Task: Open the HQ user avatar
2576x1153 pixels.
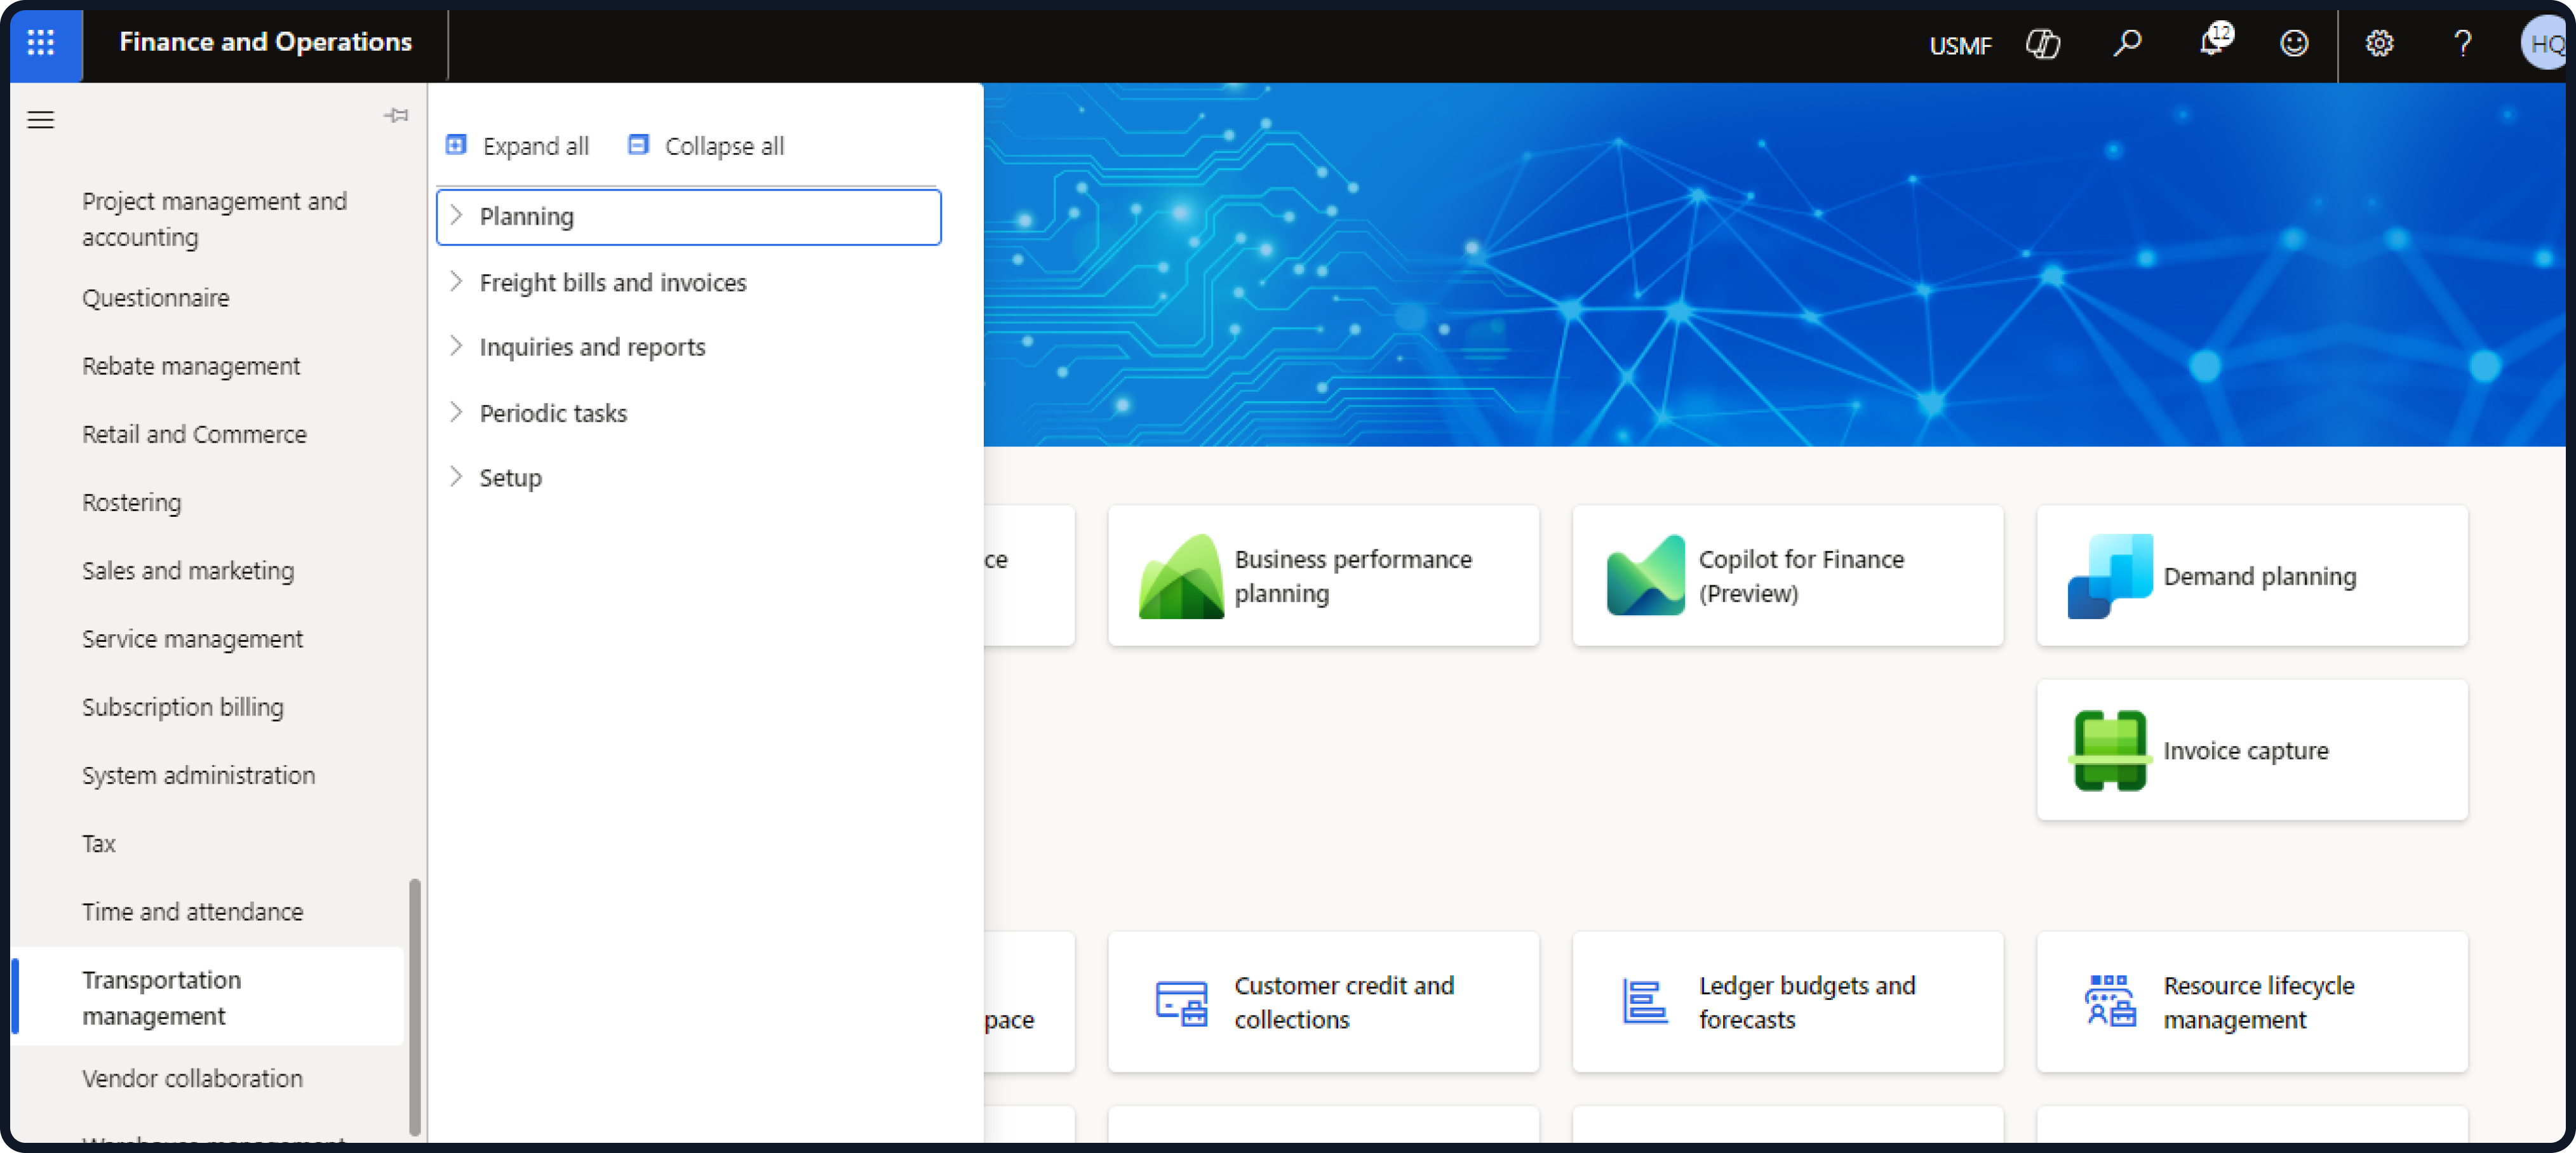Action: coord(2543,43)
